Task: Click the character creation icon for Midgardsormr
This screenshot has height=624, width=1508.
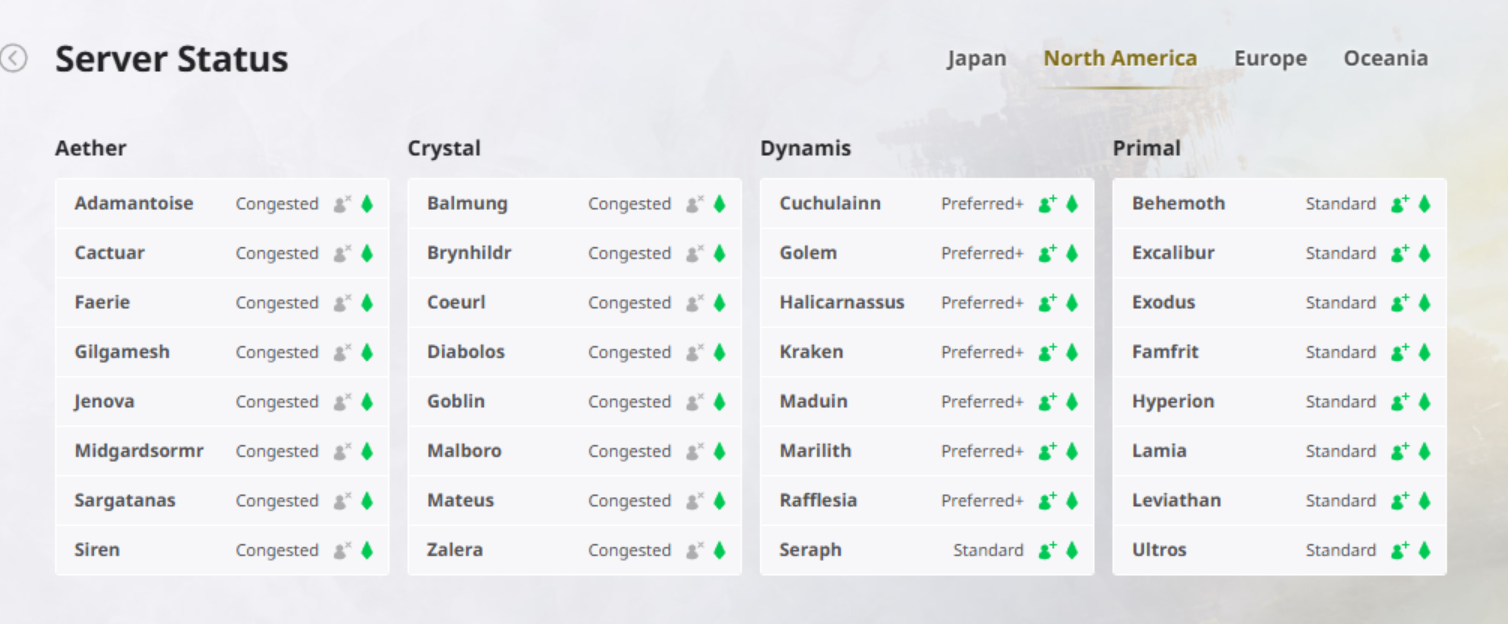Action: [343, 451]
